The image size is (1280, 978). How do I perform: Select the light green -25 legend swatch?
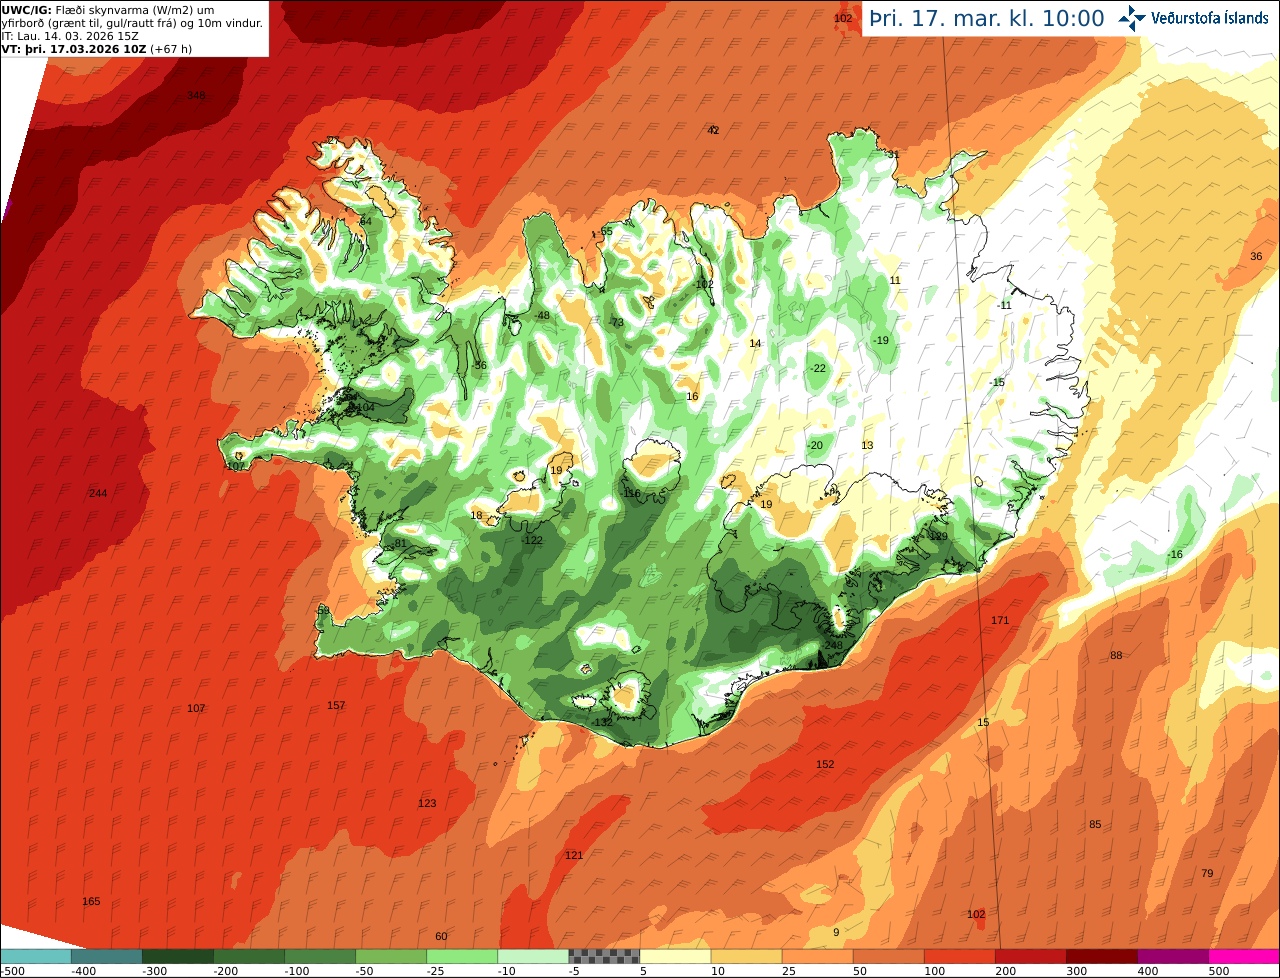point(461,956)
